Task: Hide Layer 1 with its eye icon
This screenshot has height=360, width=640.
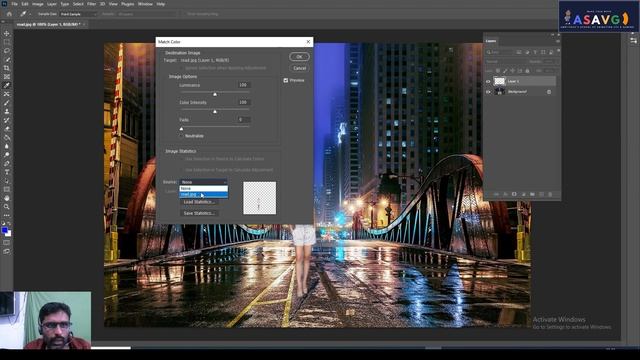Action: point(488,81)
